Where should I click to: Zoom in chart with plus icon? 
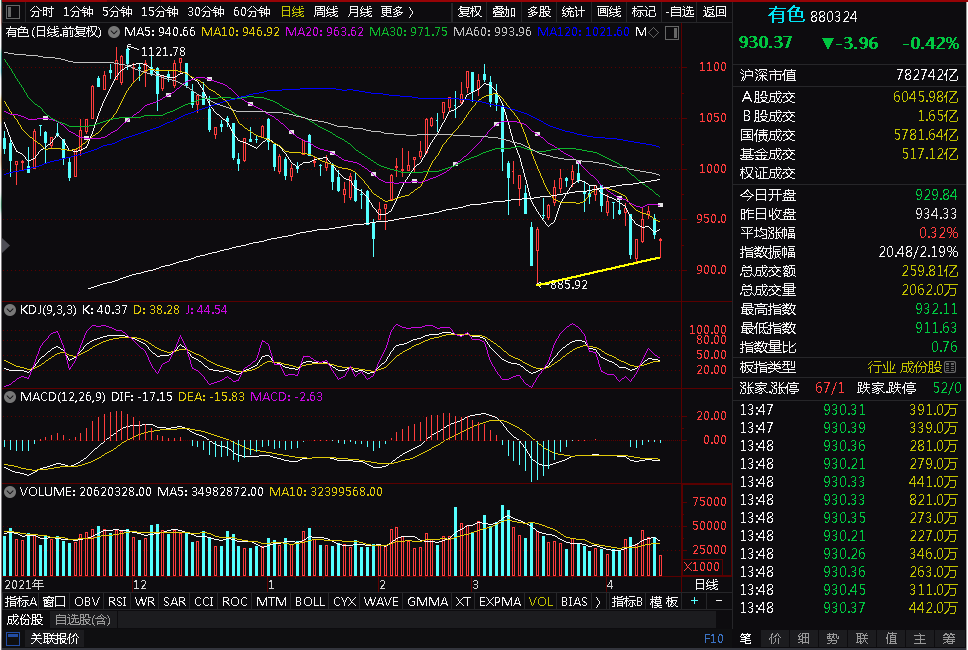tap(695, 601)
